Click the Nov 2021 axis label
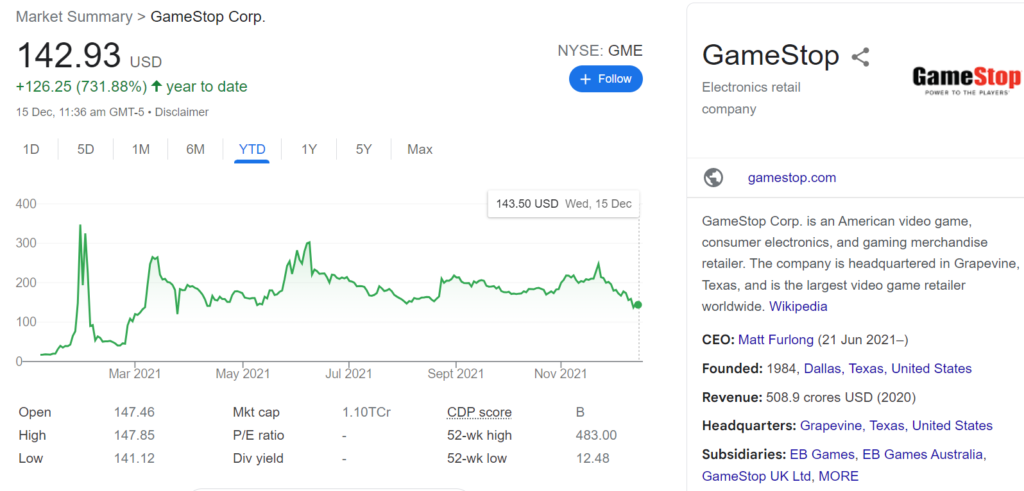Viewport: 1024px width, 491px height. click(x=561, y=374)
